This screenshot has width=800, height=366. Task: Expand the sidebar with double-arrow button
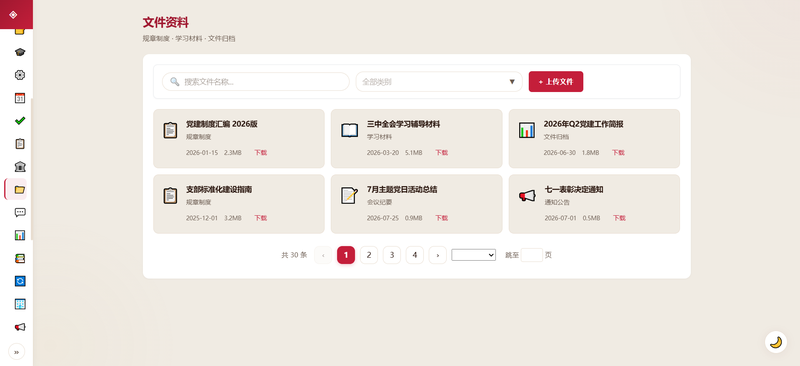click(x=16, y=352)
